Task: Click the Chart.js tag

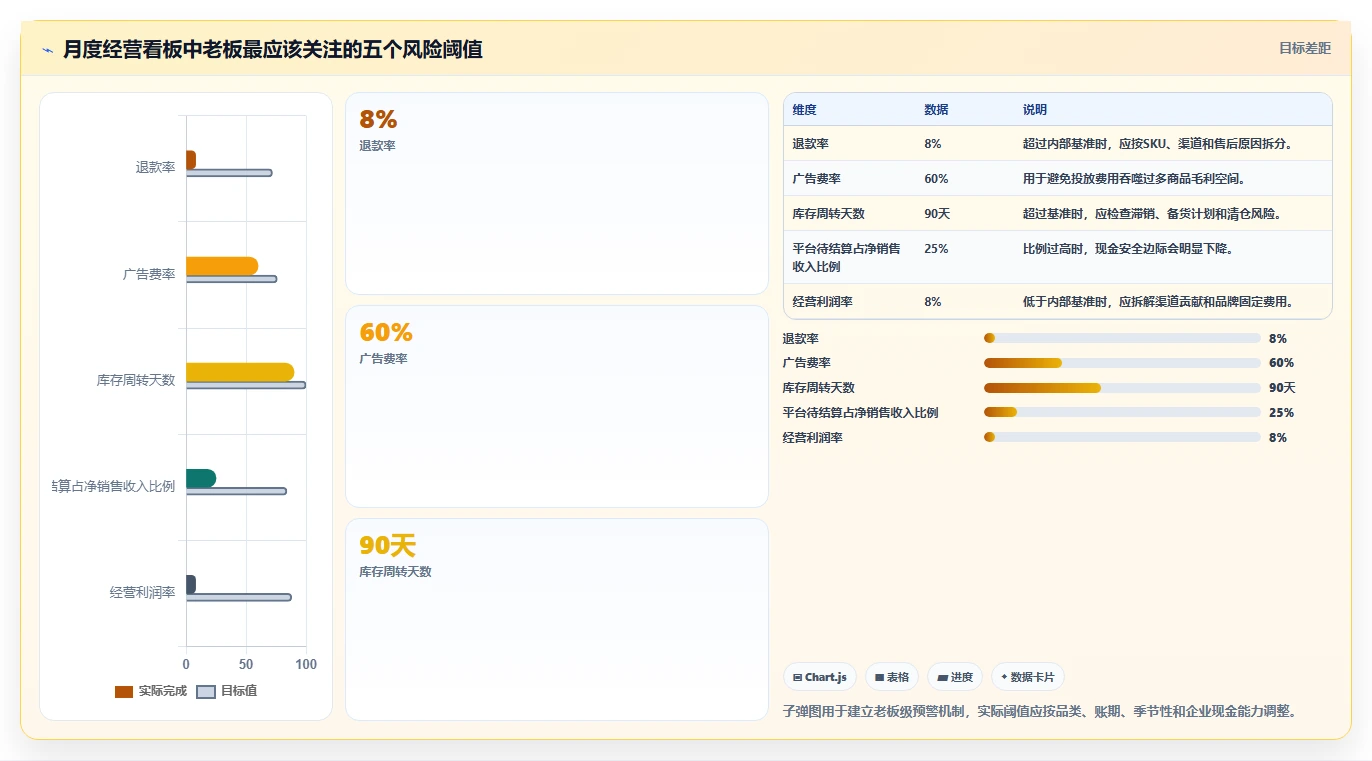Action: click(820, 677)
